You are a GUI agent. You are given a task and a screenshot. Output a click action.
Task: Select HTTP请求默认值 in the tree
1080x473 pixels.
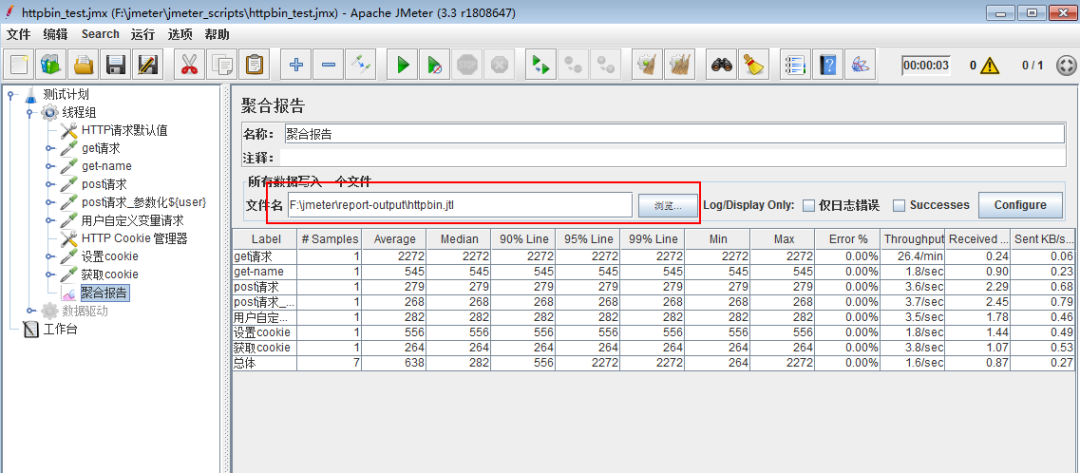[124, 130]
